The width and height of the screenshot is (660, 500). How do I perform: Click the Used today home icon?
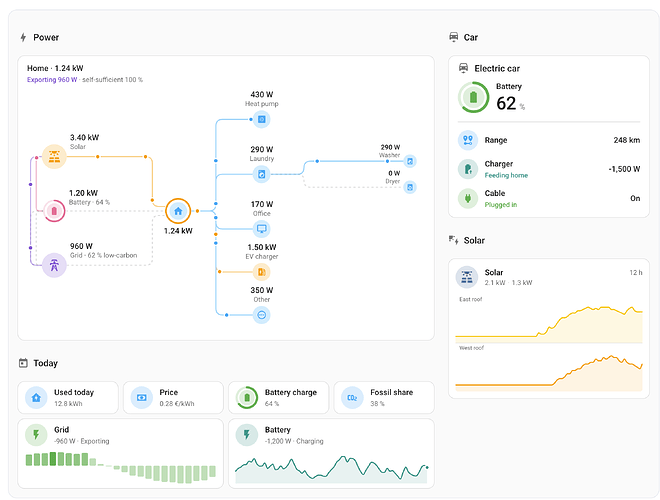click(36, 397)
